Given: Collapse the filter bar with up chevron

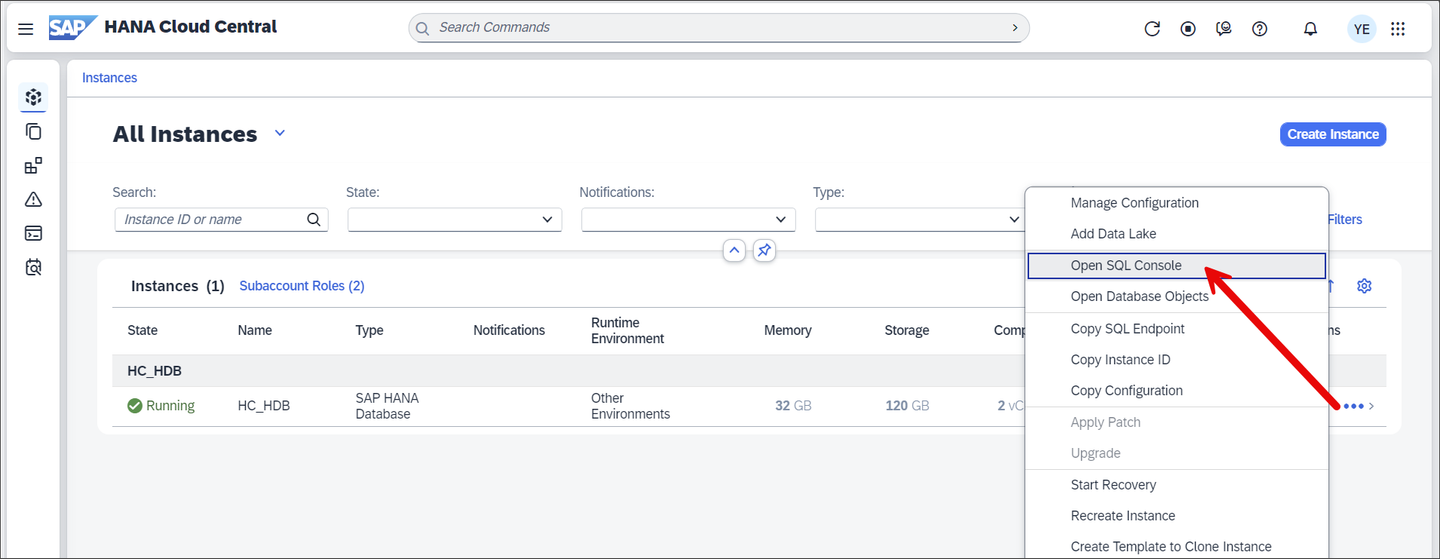Looking at the screenshot, I should tap(734, 251).
